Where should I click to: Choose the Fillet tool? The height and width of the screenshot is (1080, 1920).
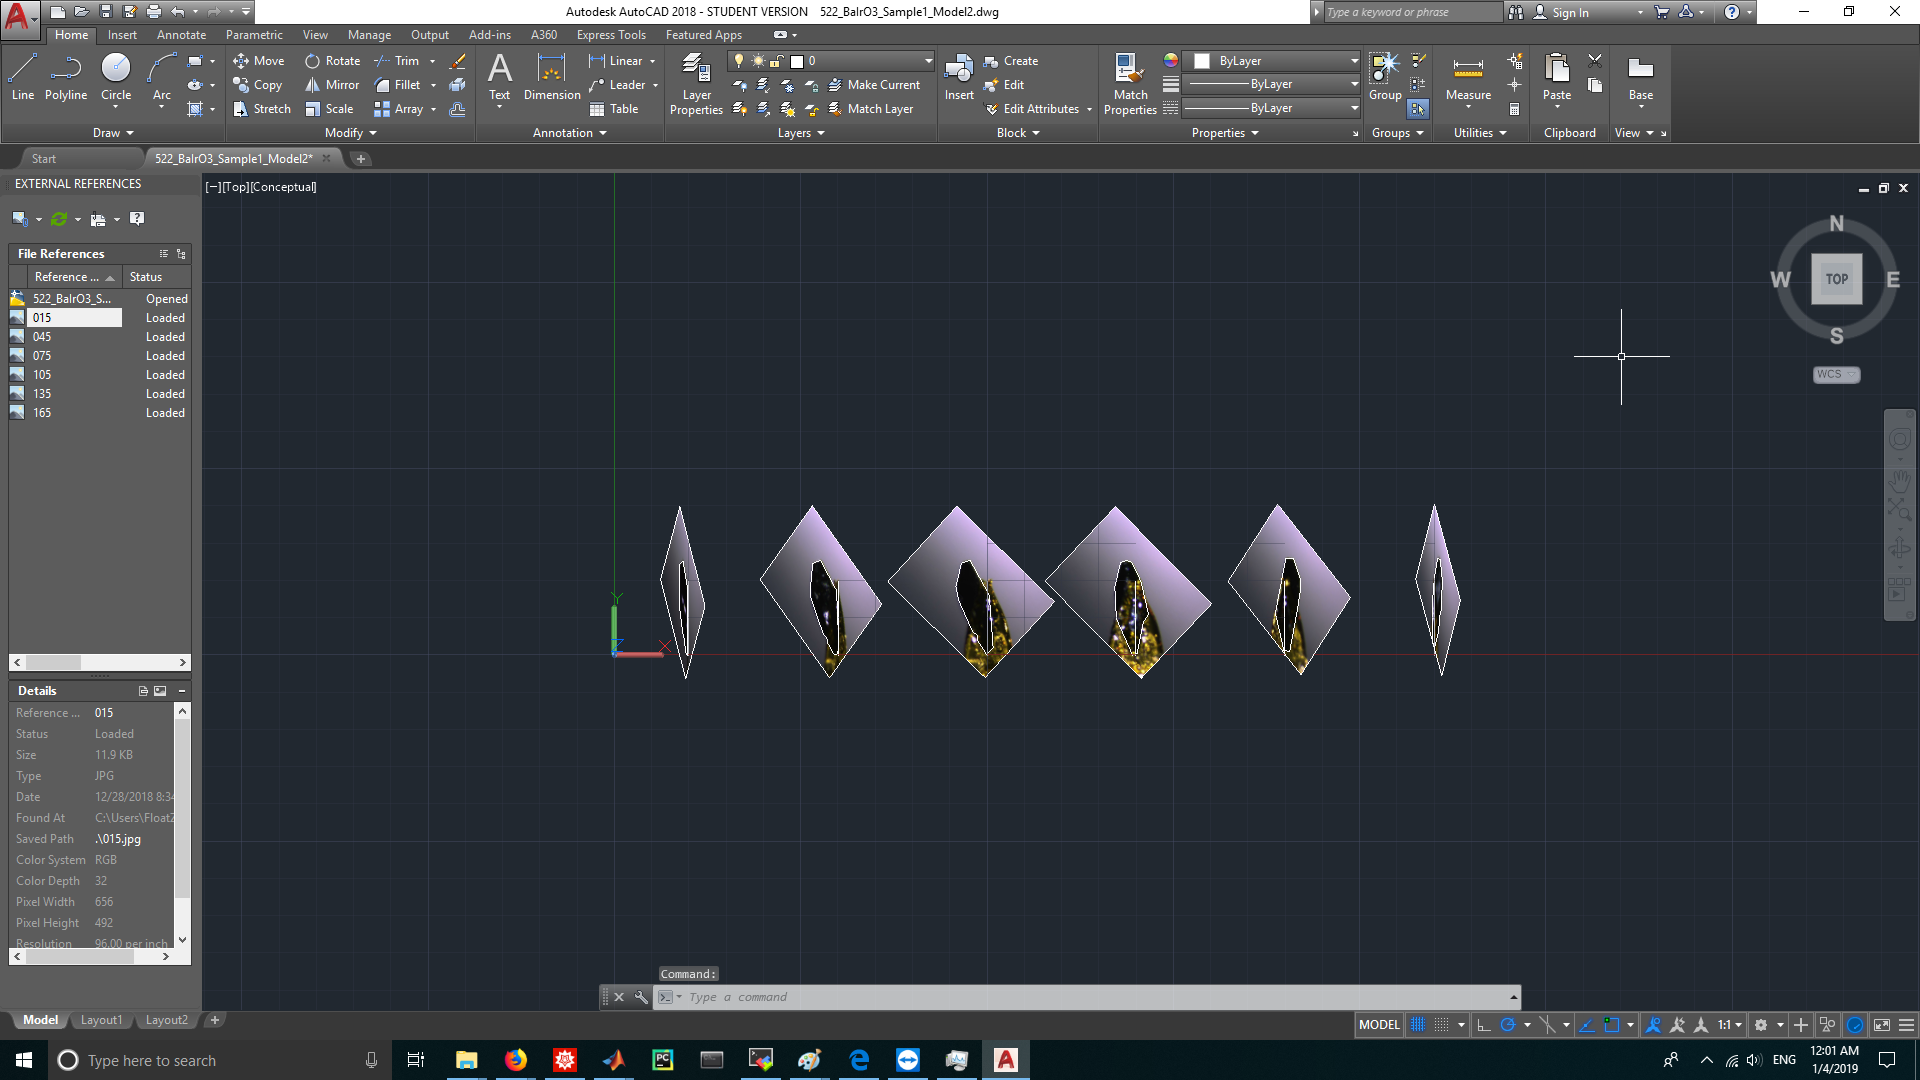[x=398, y=85]
